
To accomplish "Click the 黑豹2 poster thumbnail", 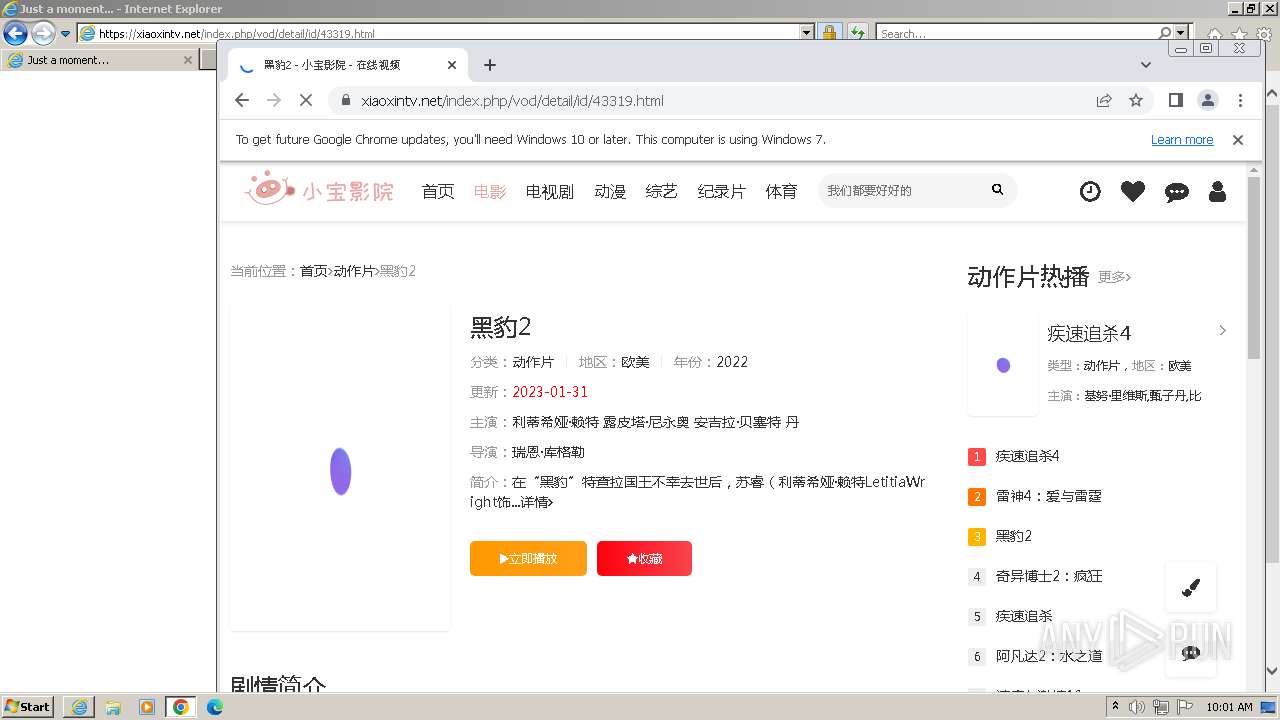I will [x=340, y=468].
